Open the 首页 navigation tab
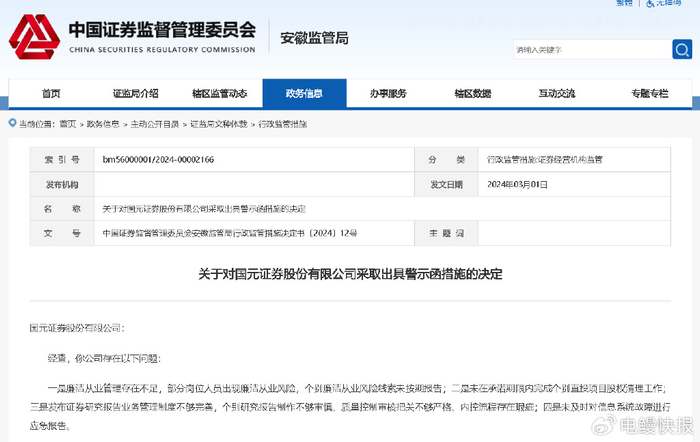 point(51,93)
